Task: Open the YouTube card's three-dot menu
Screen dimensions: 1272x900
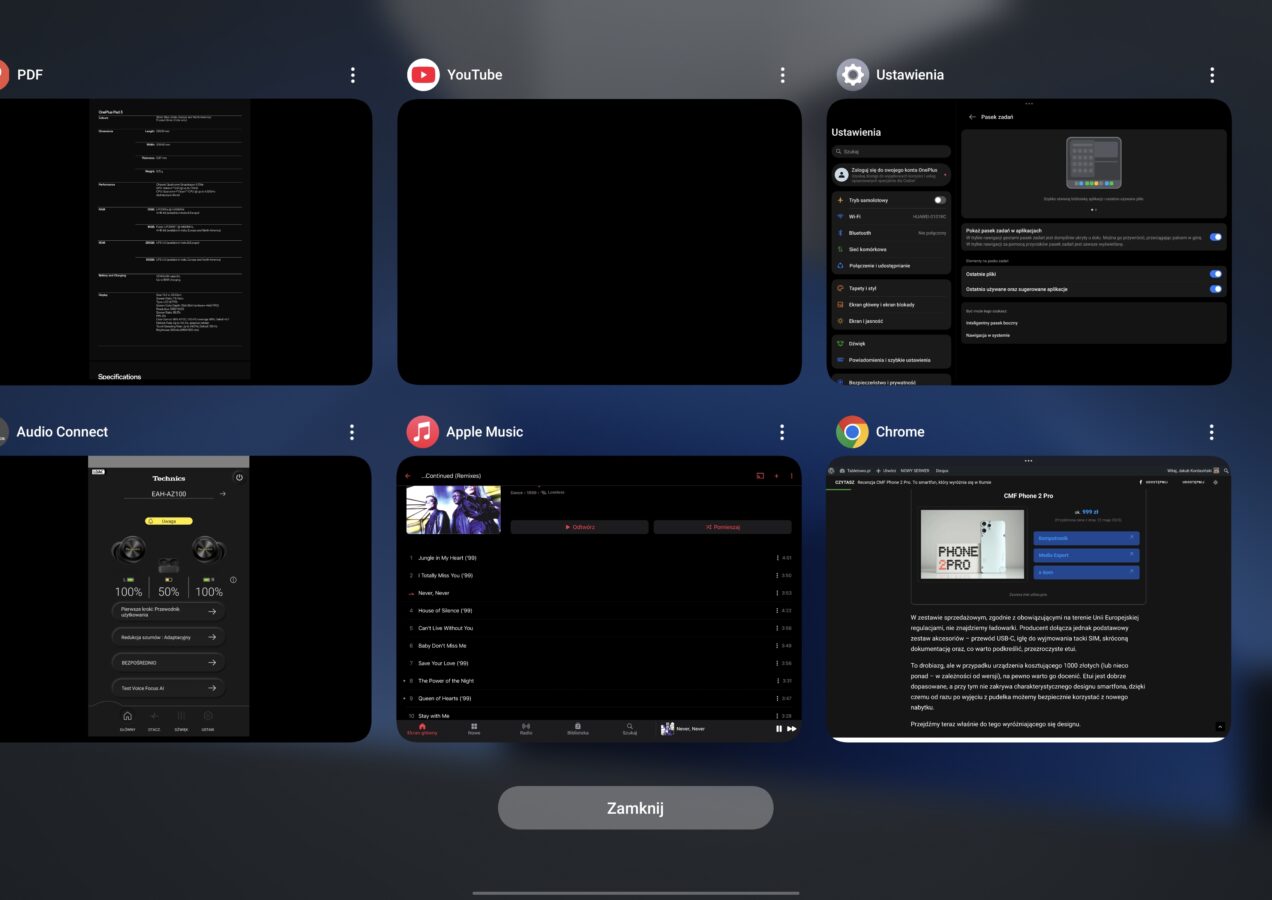Action: (x=782, y=75)
